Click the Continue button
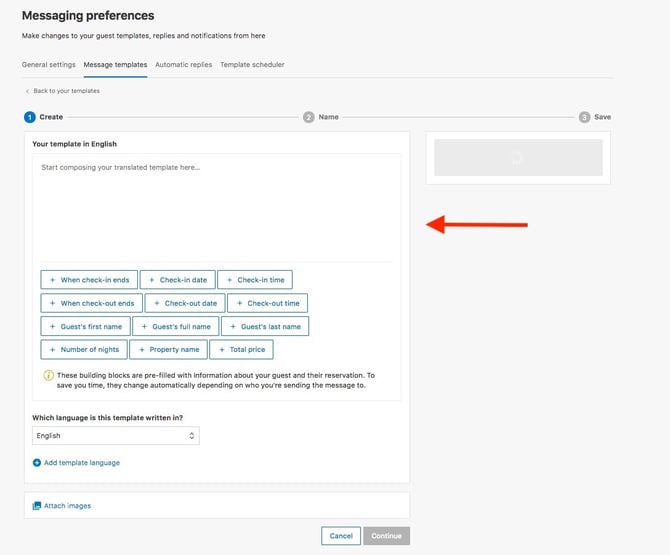 (387, 536)
